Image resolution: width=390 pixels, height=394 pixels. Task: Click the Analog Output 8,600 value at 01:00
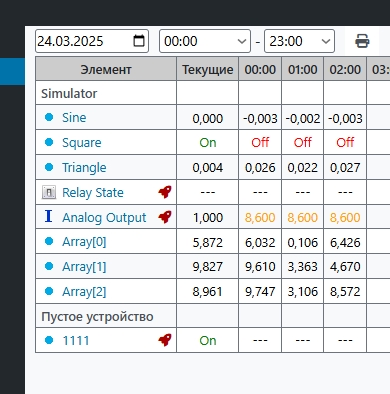302,217
